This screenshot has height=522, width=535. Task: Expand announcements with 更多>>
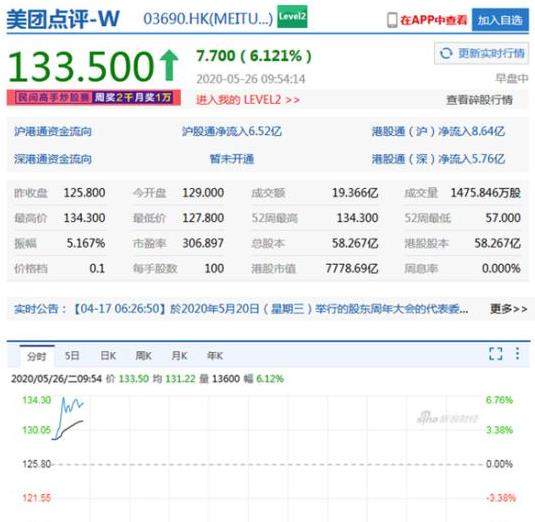pos(508,309)
